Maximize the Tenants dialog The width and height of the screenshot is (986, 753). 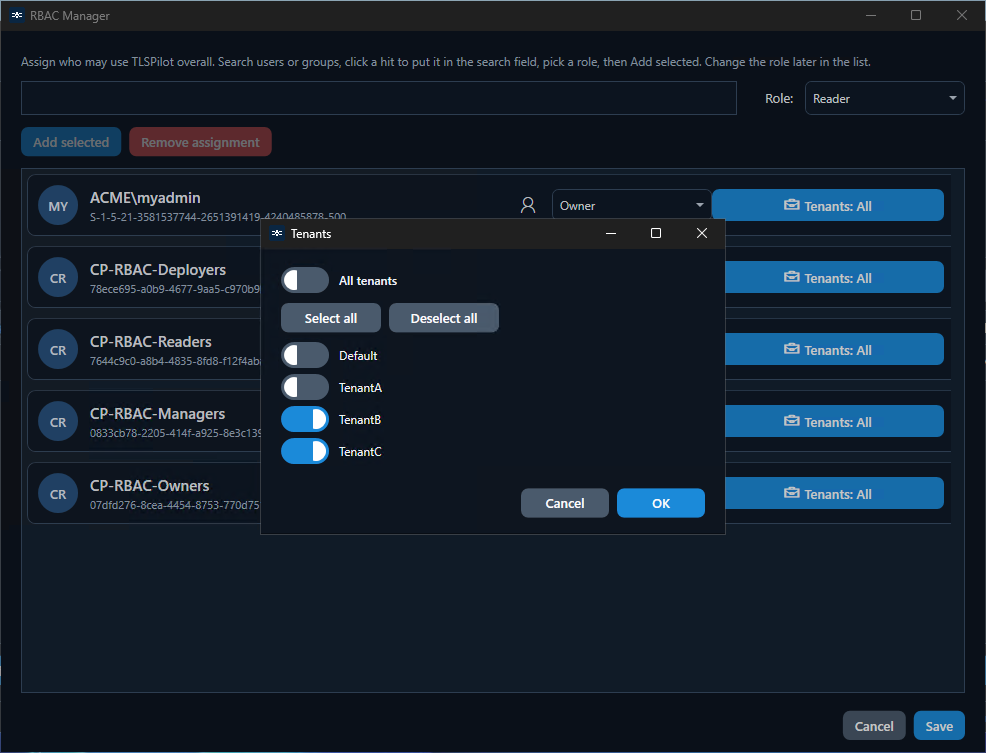[656, 233]
